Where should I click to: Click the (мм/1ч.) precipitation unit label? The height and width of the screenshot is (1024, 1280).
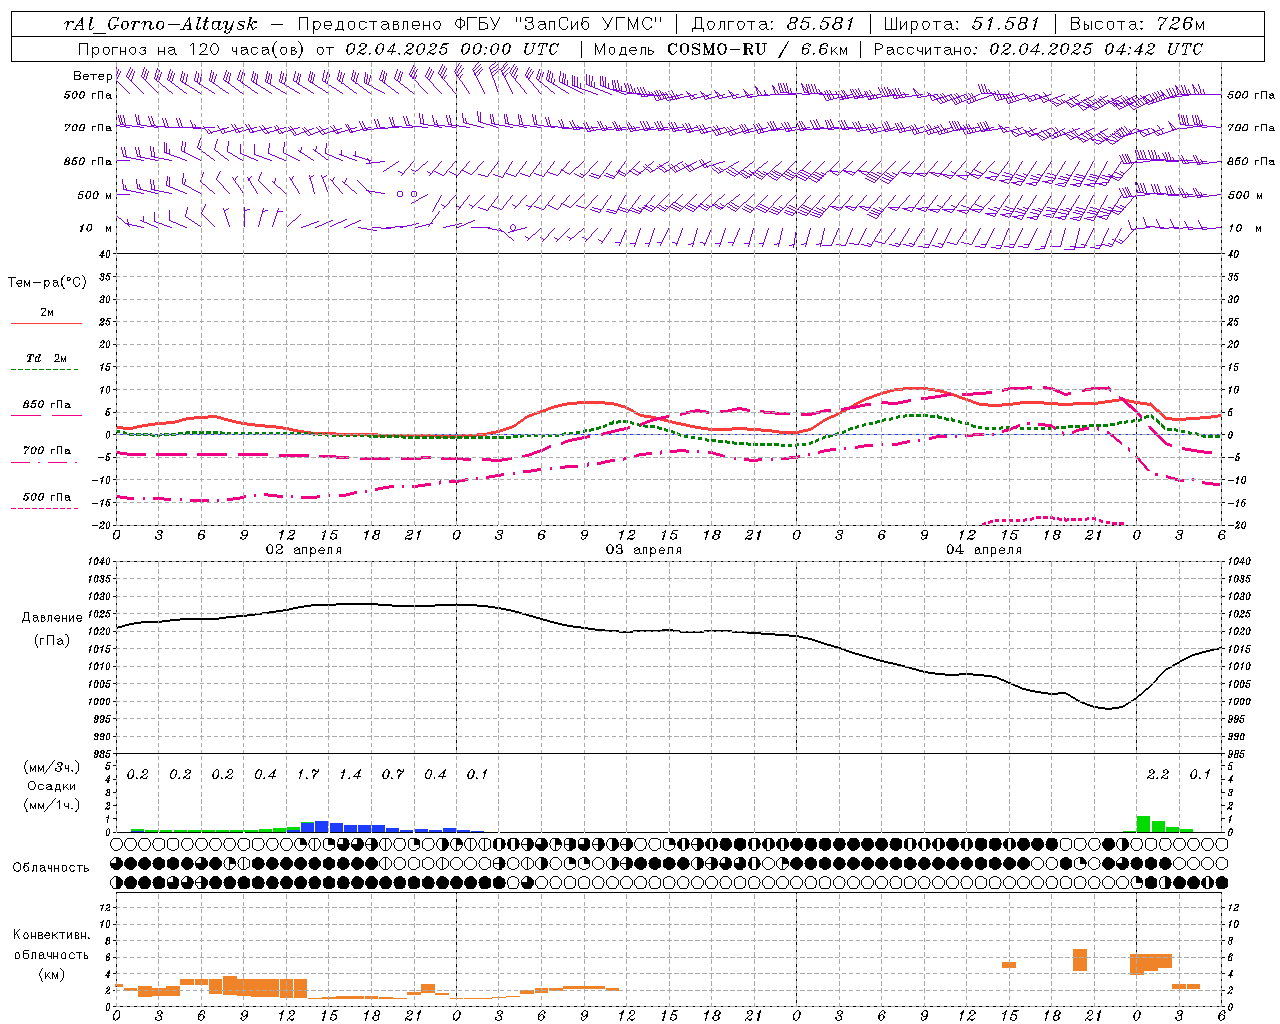(x=52, y=805)
